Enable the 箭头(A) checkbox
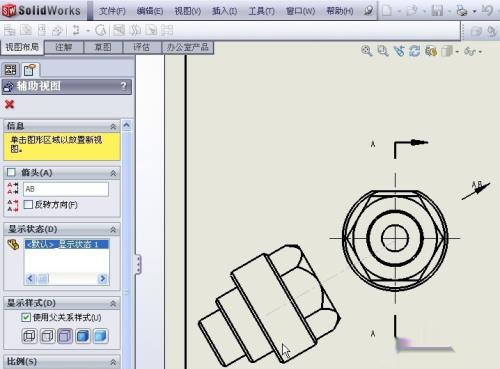 (11, 172)
